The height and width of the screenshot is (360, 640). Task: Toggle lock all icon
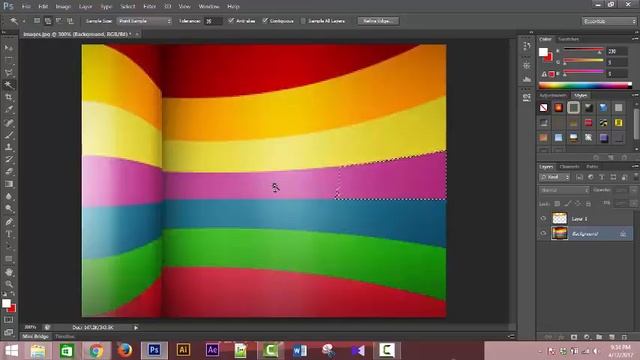588,203
